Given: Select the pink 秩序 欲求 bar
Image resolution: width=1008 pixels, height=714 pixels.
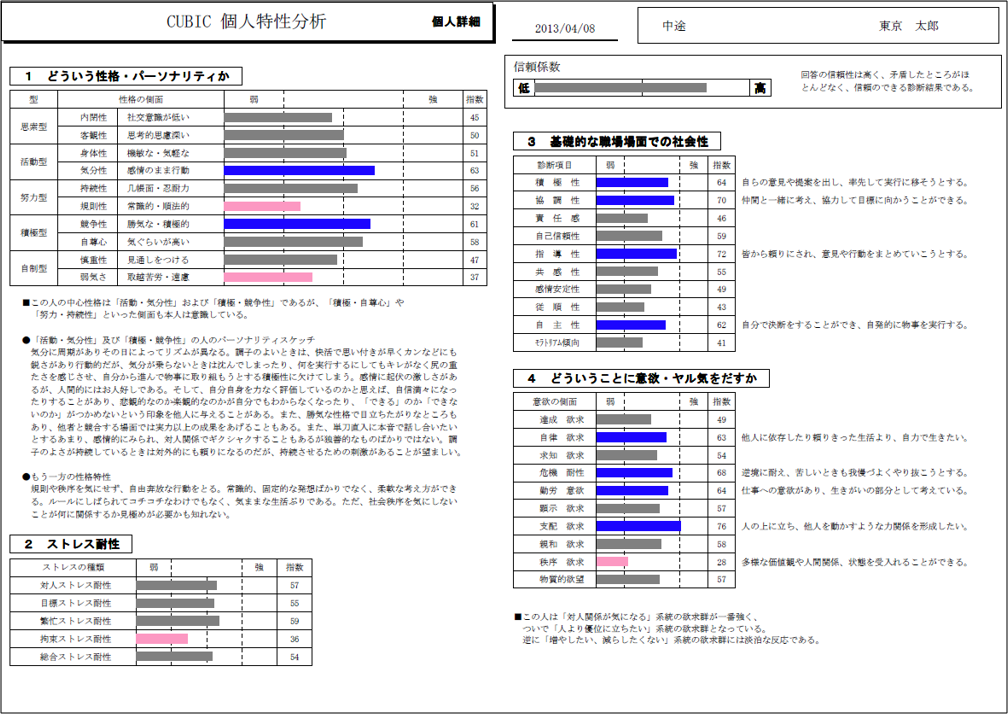Looking at the screenshot, I should 612,562.
